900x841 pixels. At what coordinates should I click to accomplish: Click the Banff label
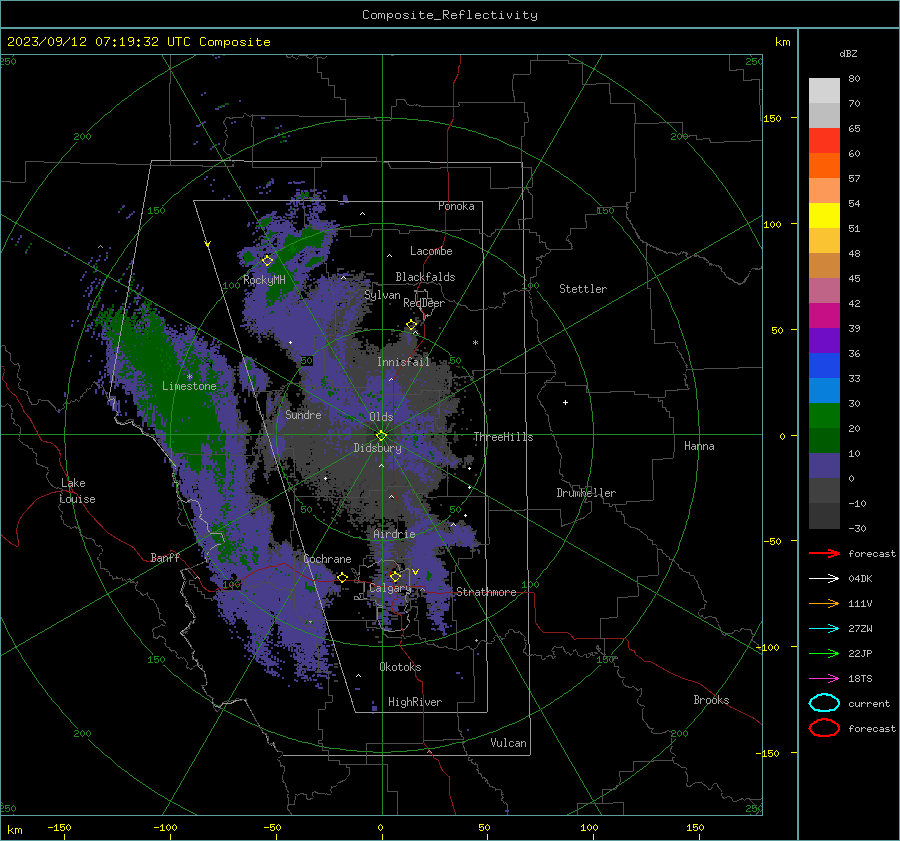pos(165,557)
